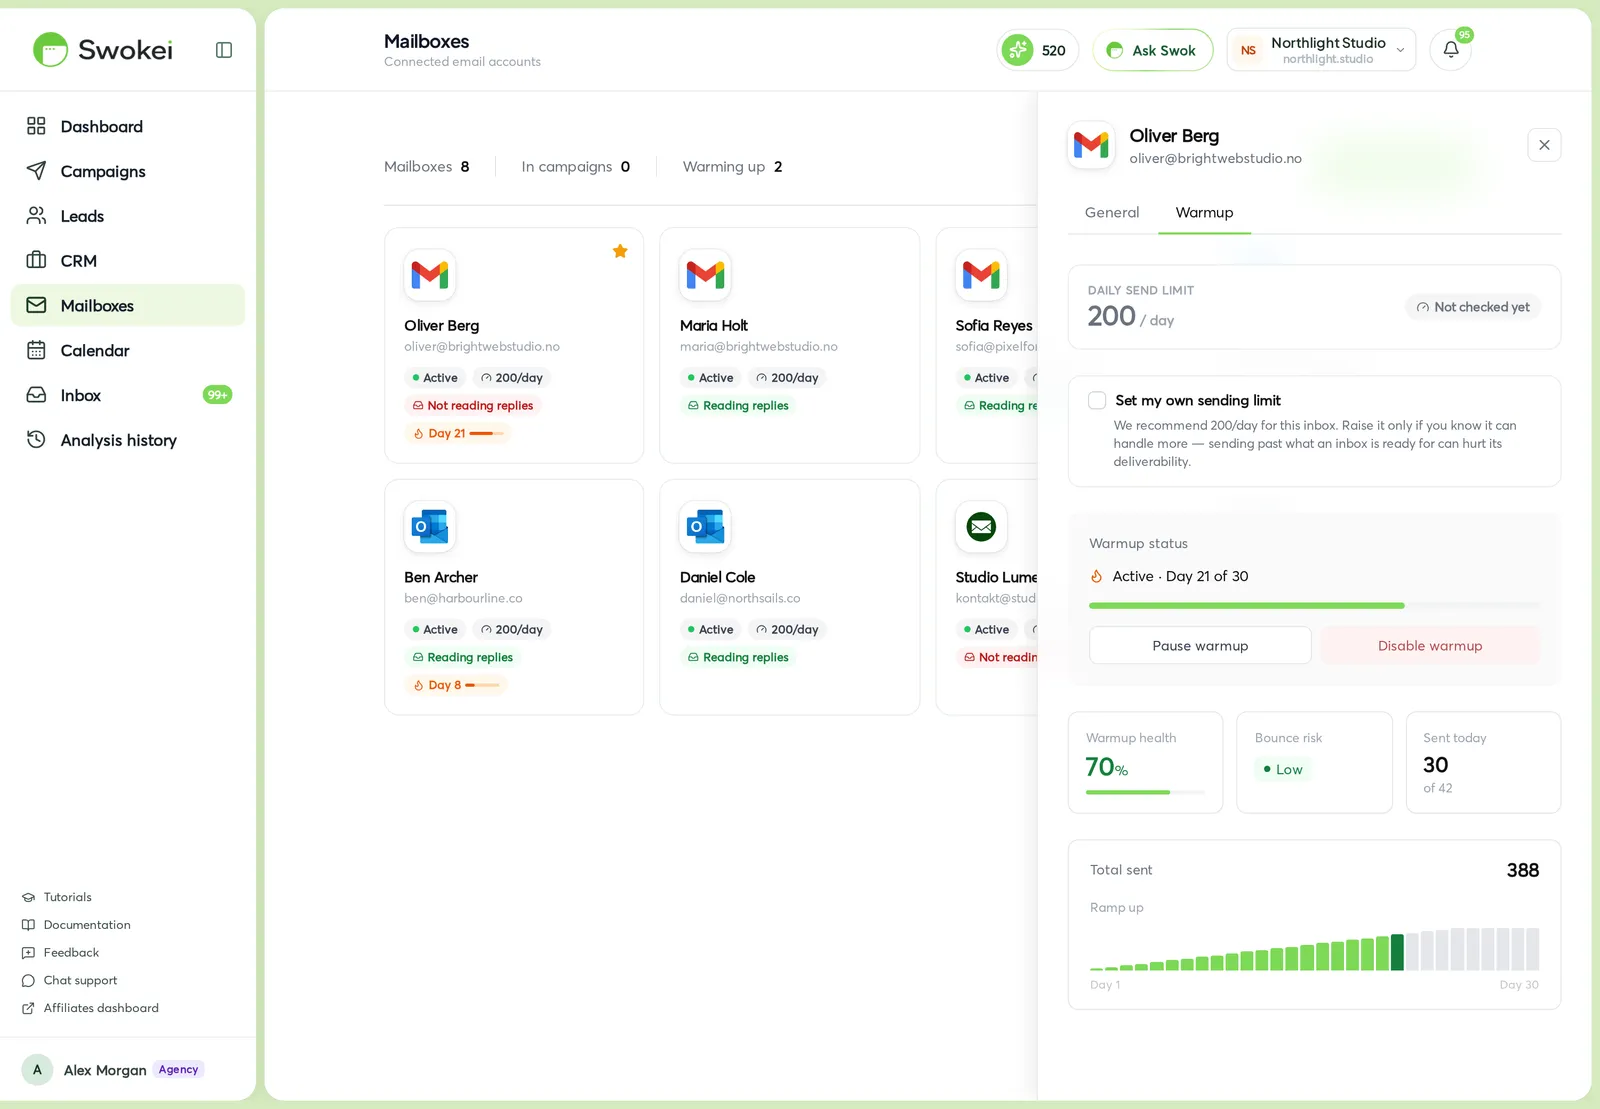Click the Not reading replies badge on Oliver Berg
This screenshot has width=1600, height=1109.
(x=473, y=405)
